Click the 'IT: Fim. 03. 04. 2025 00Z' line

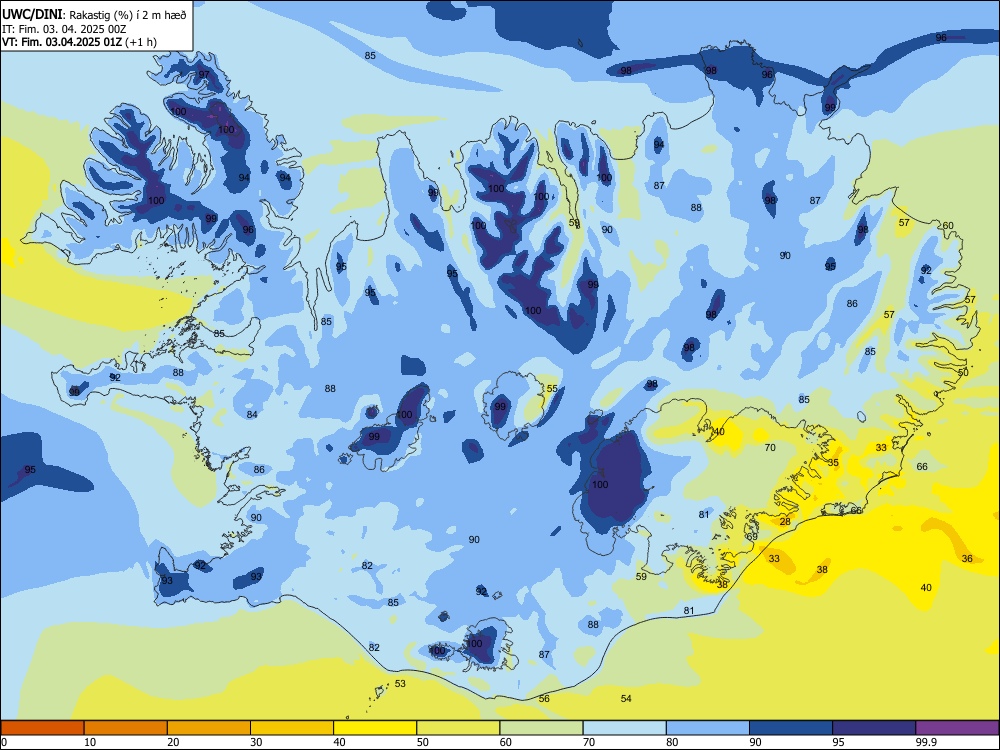click(64, 29)
